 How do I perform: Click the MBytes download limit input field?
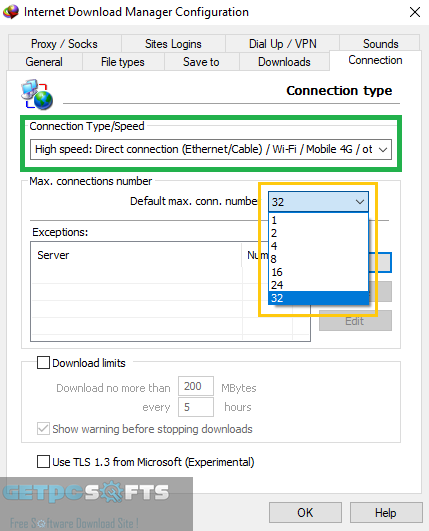tap(196, 386)
